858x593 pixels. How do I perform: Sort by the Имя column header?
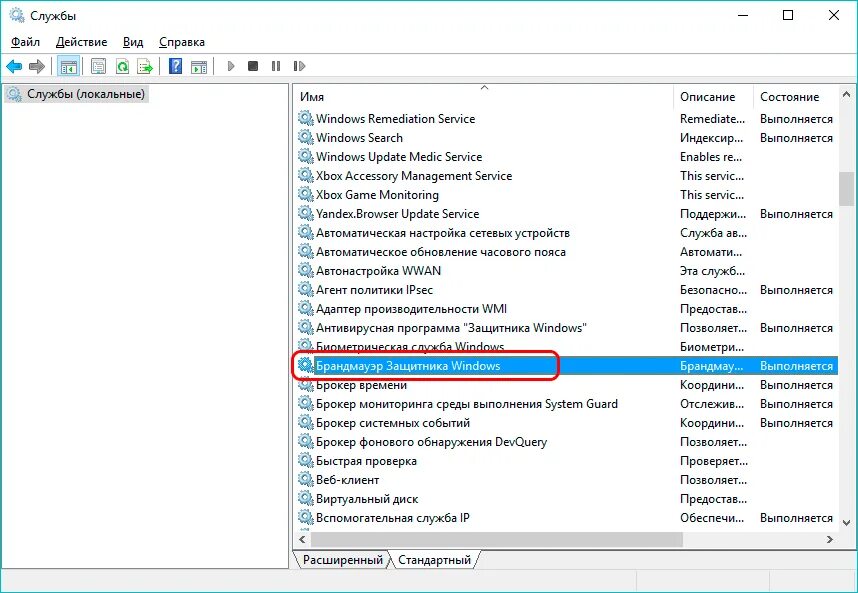[484, 97]
